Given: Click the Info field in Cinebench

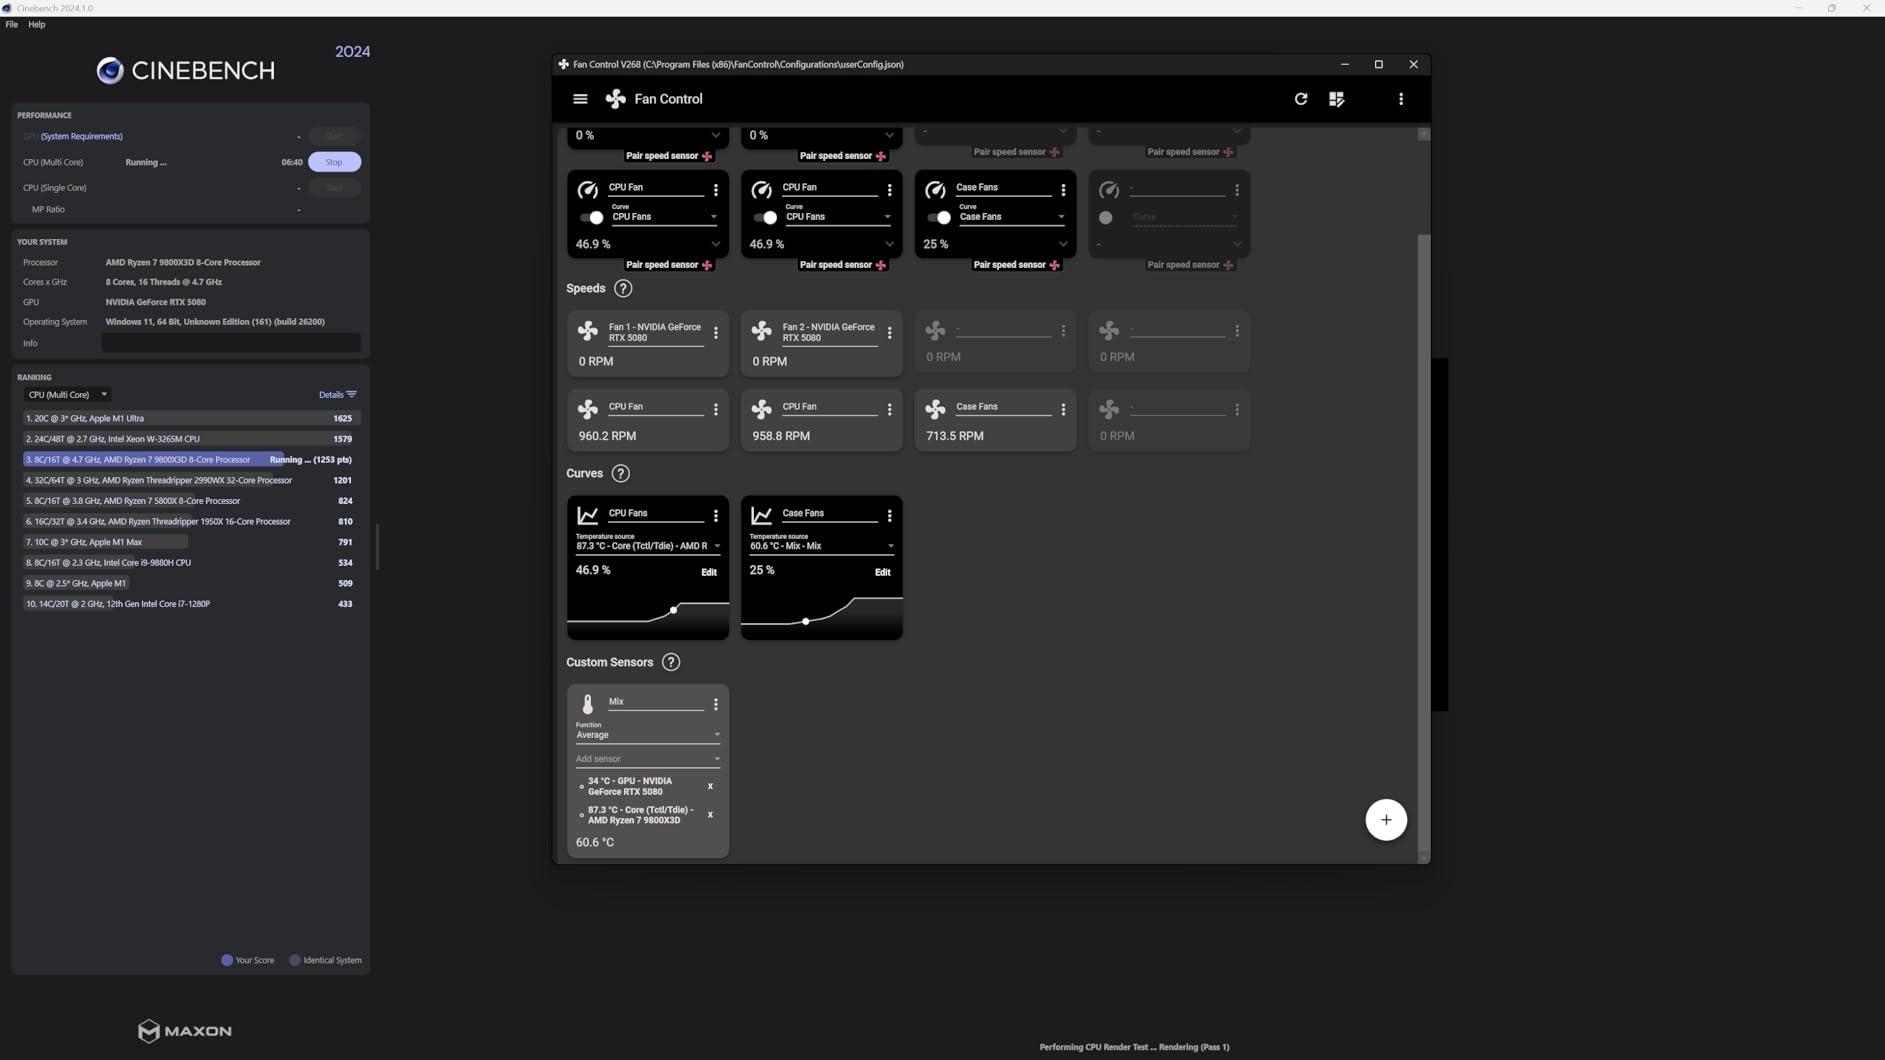Looking at the screenshot, I should pyautogui.click(x=231, y=344).
